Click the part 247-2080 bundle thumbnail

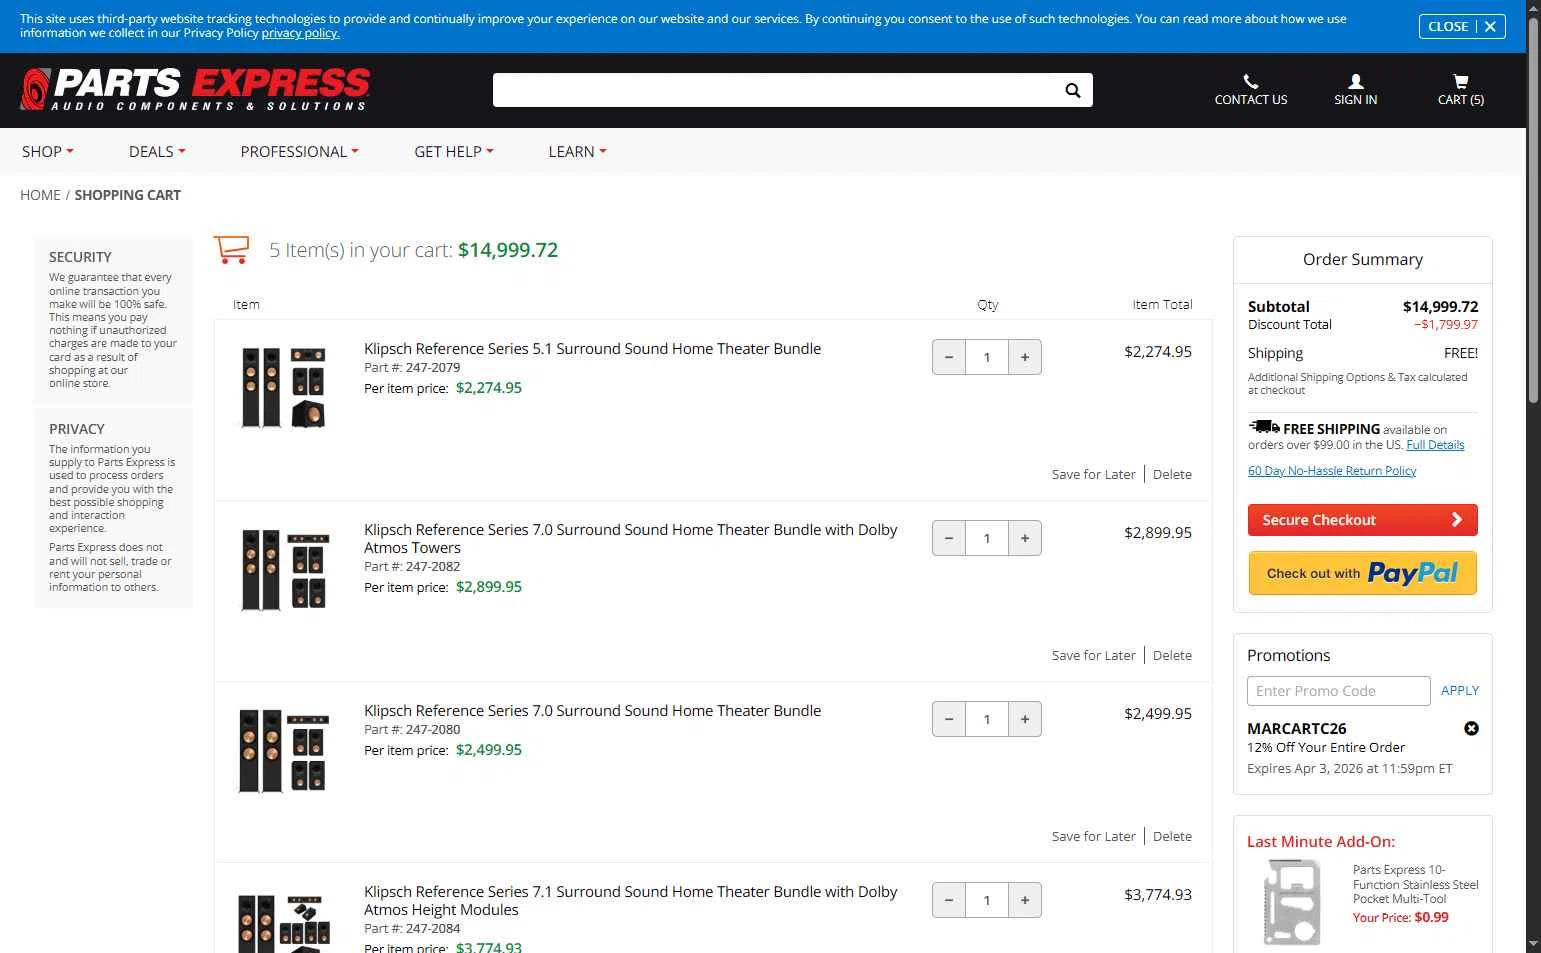(x=284, y=750)
